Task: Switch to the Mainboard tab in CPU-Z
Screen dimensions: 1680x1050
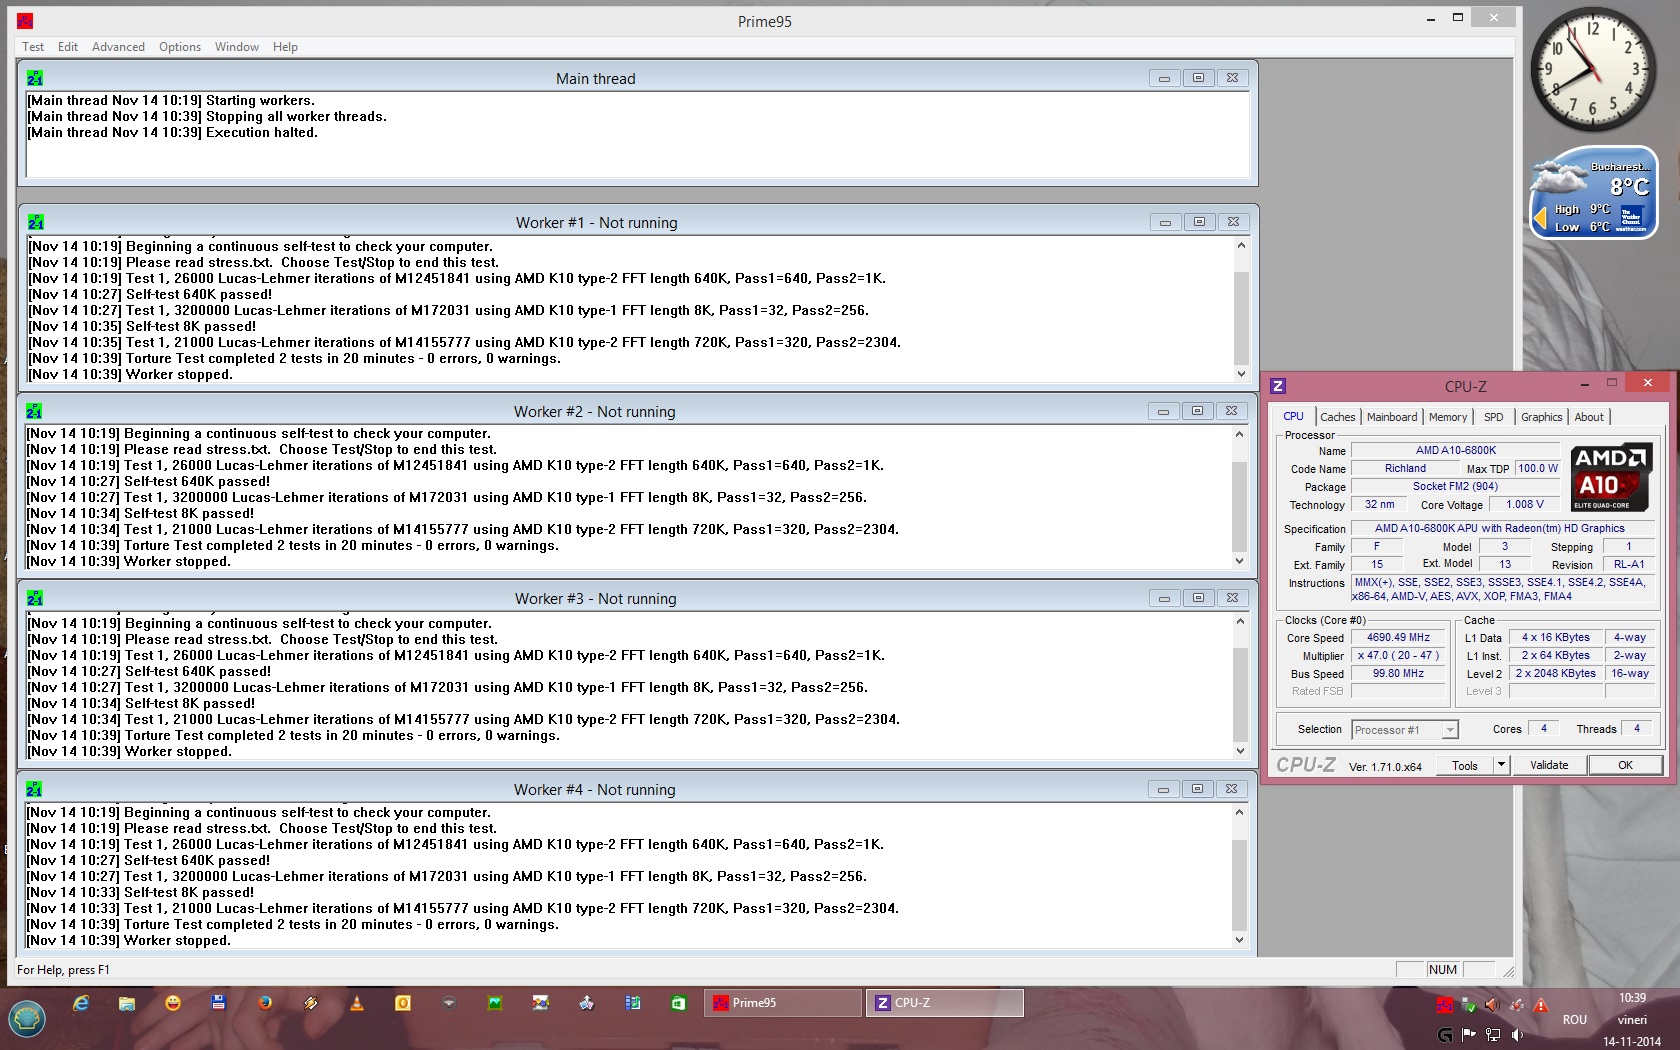Action: tap(1392, 417)
